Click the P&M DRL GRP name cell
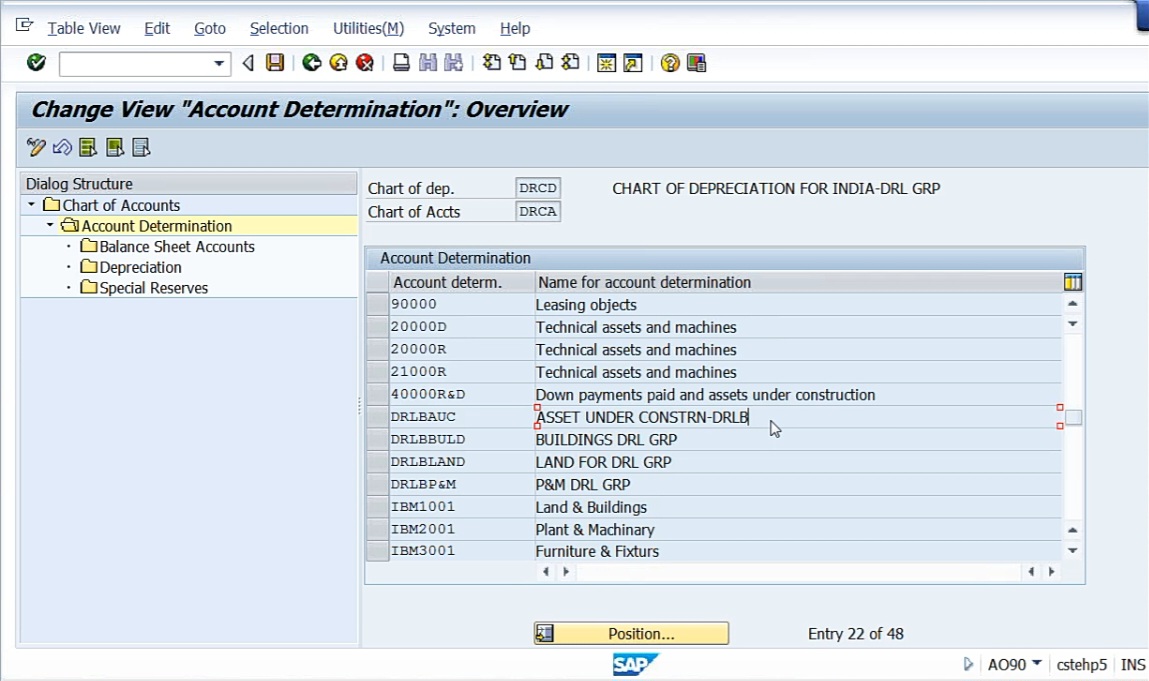Viewport: 1149px width, 681px height. [x=798, y=485]
